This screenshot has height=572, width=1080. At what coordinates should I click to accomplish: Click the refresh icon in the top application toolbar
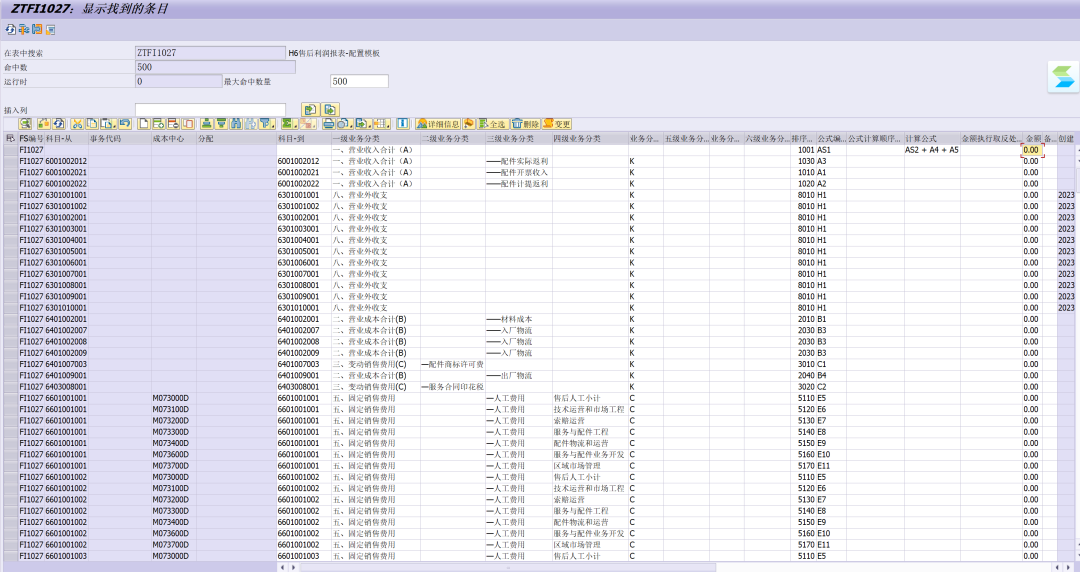click(10, 30)
